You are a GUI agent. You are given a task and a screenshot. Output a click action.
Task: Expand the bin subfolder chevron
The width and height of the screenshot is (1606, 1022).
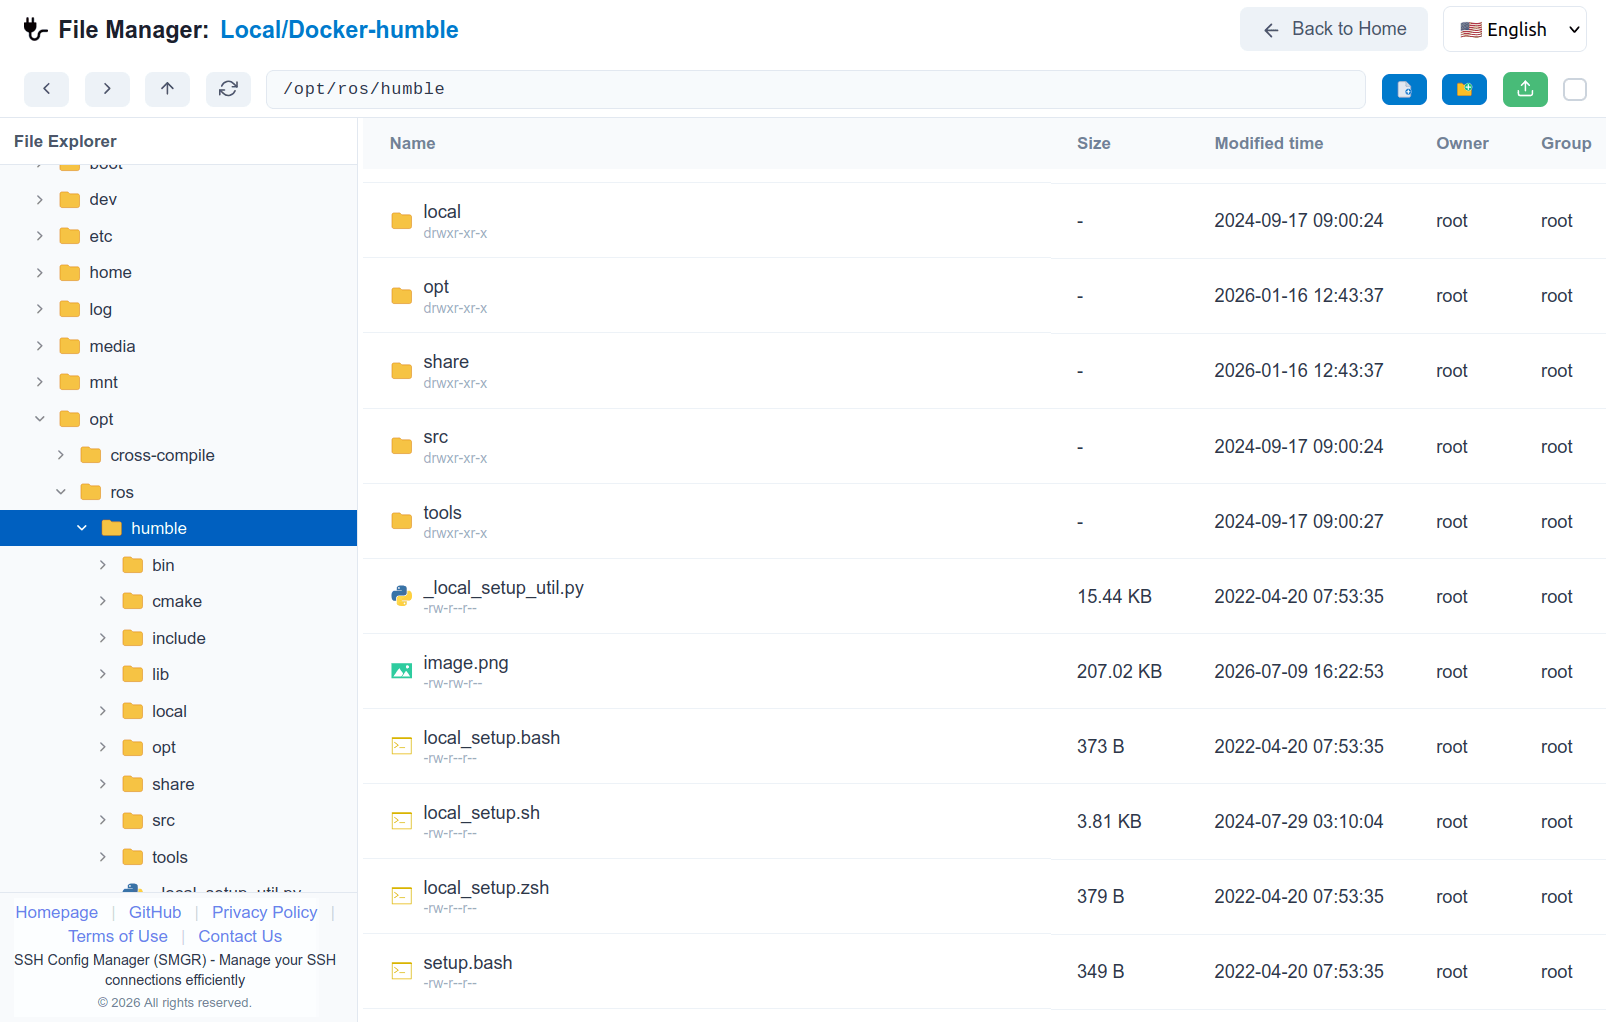103,565
